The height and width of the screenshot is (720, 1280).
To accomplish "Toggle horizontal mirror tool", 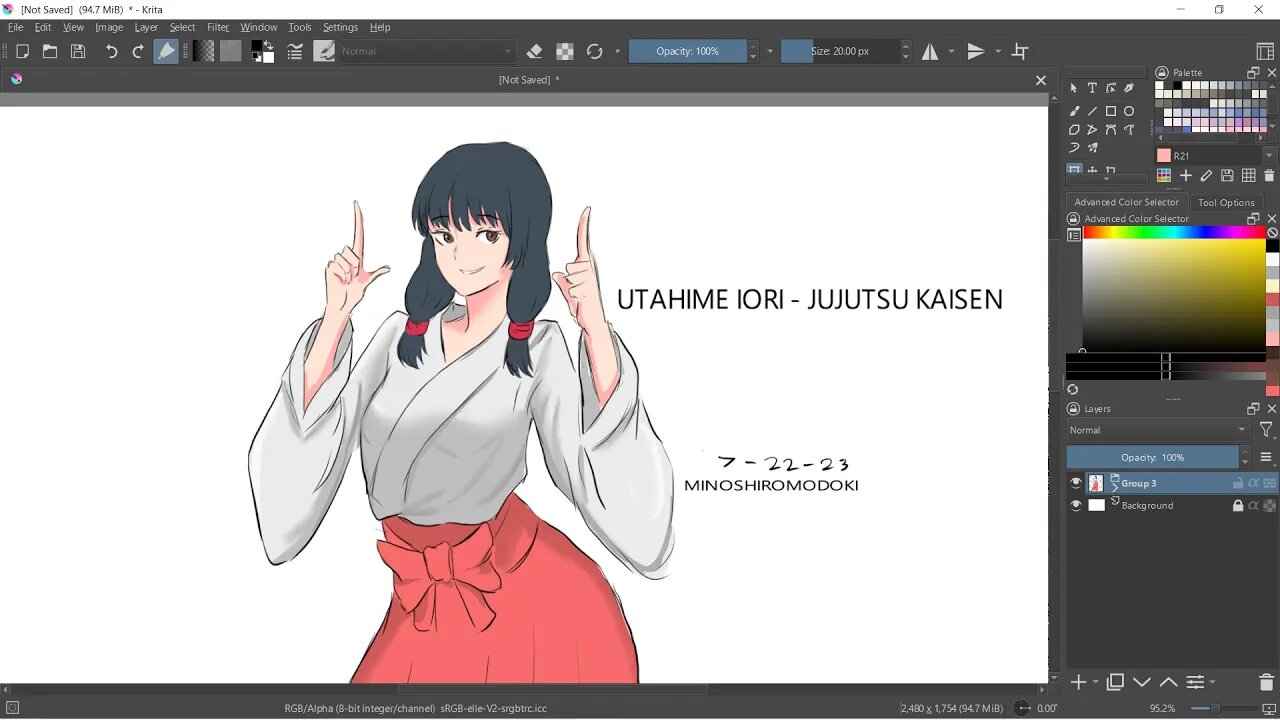I will pos(930,51).
